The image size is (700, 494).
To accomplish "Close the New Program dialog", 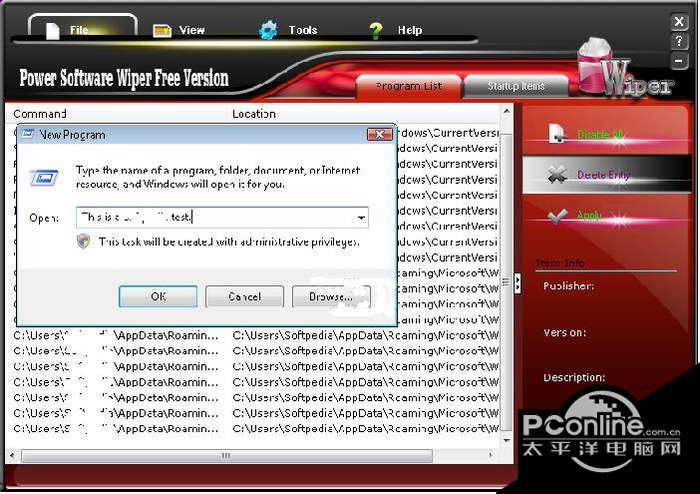I will tap(379, 134).
